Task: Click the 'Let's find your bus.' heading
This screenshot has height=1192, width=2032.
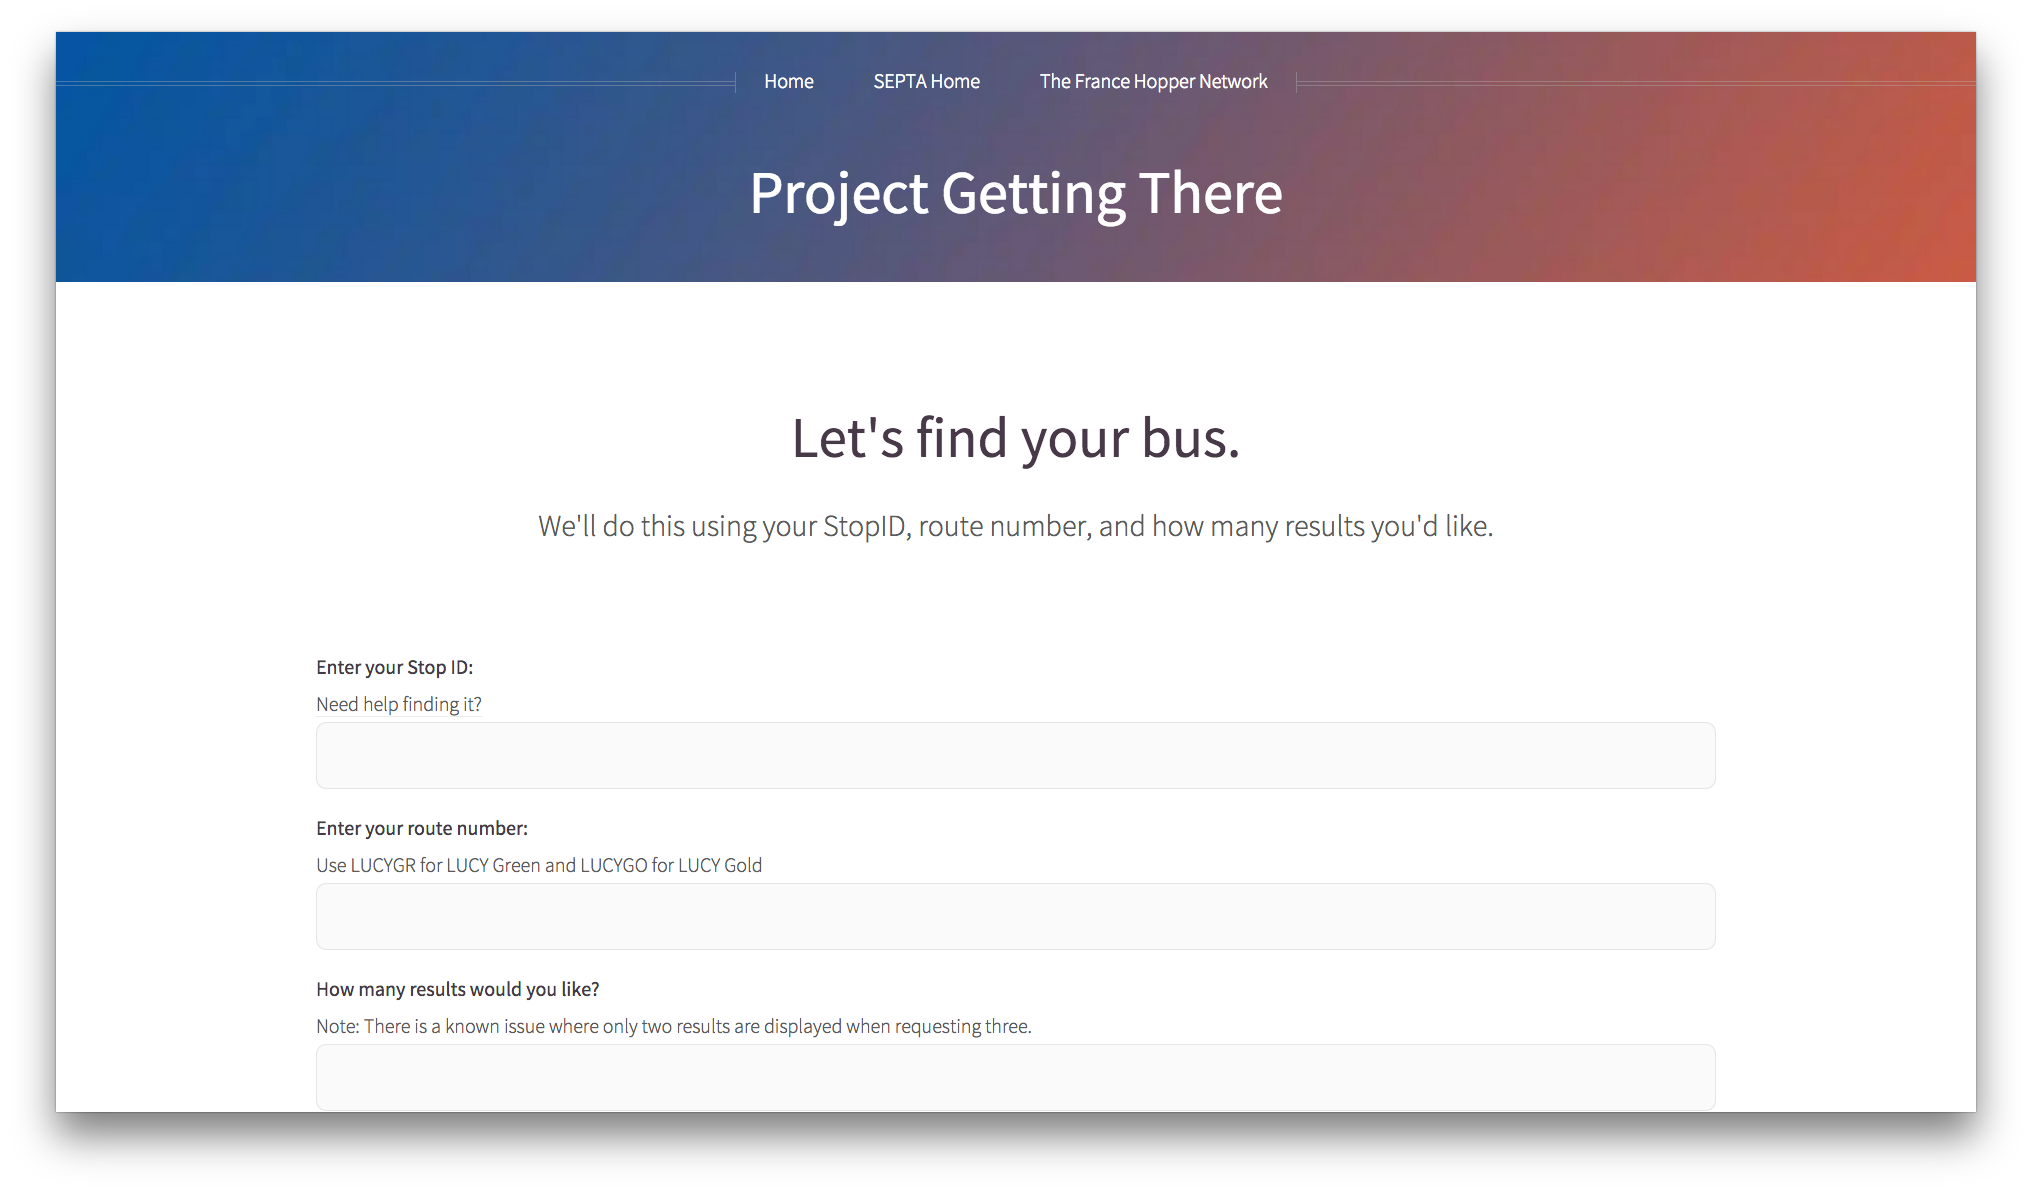Action: tap(1015, 438)
